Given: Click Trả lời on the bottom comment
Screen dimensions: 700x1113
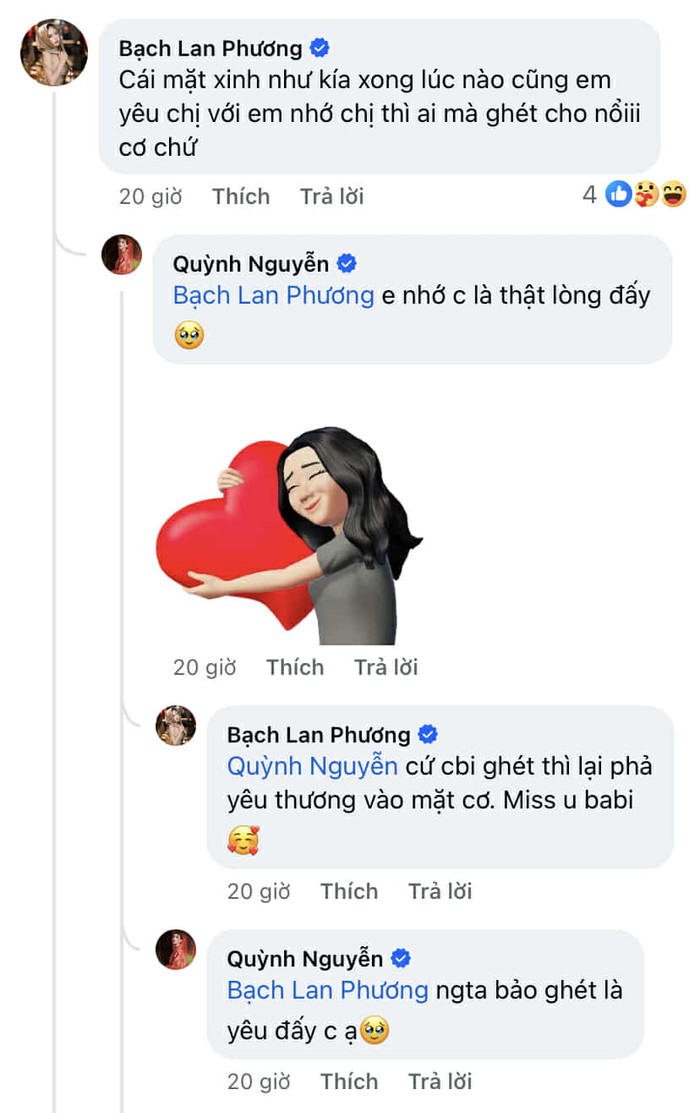Looking at the screenshot, I should (x=440, y=1081).
